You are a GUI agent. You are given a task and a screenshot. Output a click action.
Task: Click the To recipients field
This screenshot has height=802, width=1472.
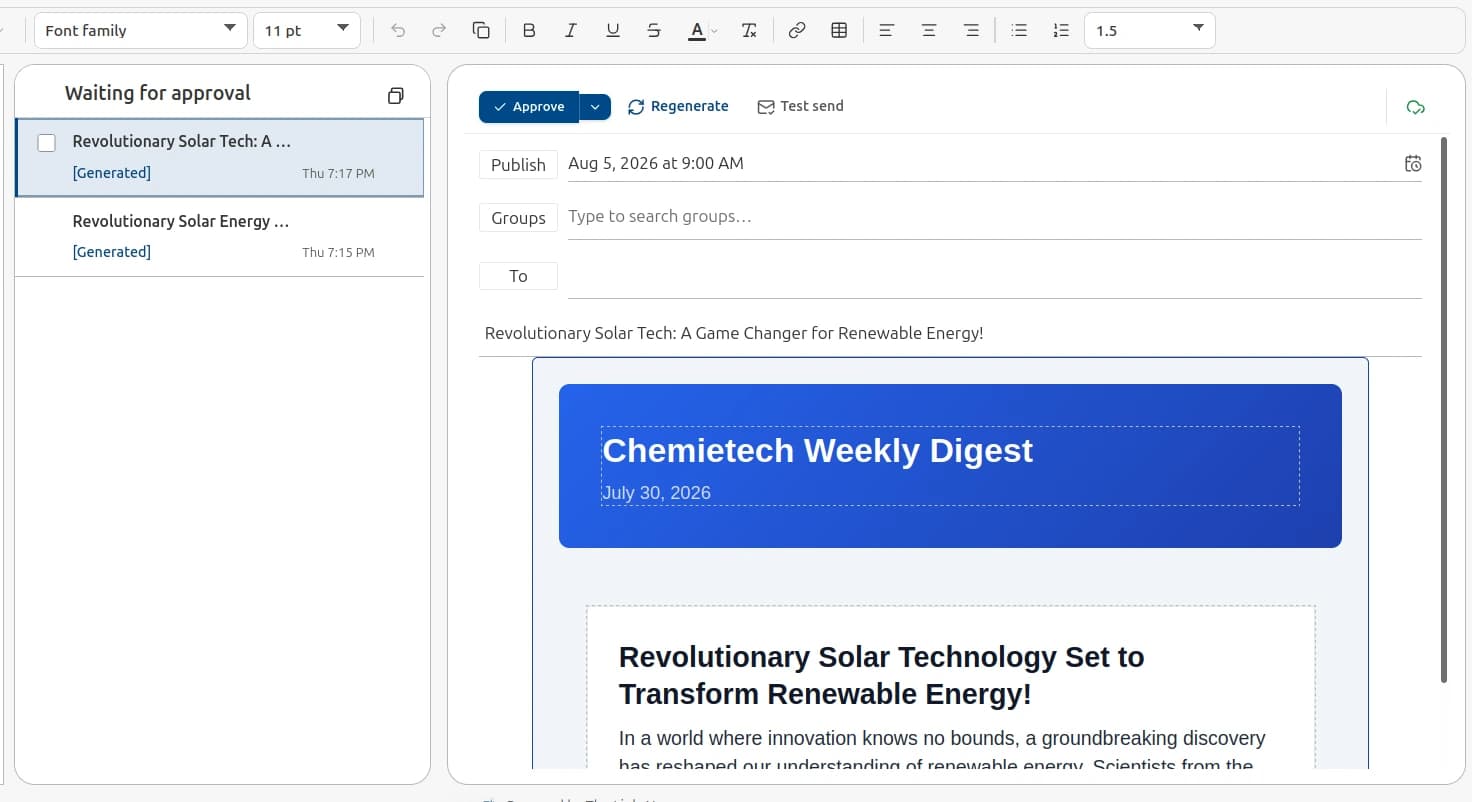[994, 277]
